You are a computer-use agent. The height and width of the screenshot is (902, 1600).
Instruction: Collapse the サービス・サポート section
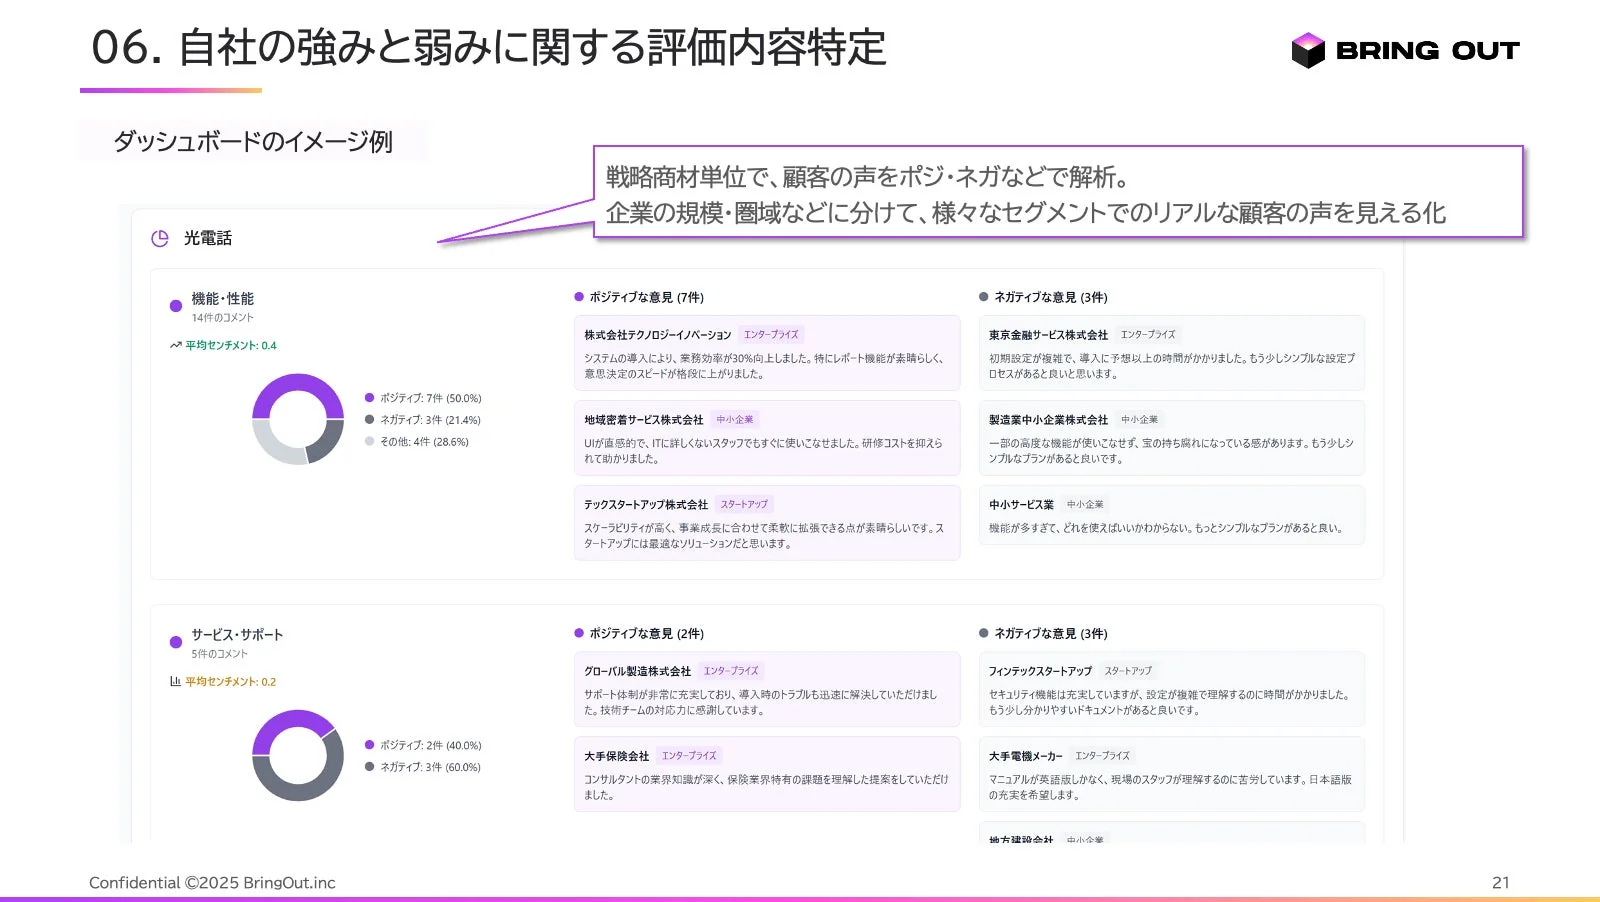pyautogui.click(x=236, y=633)
